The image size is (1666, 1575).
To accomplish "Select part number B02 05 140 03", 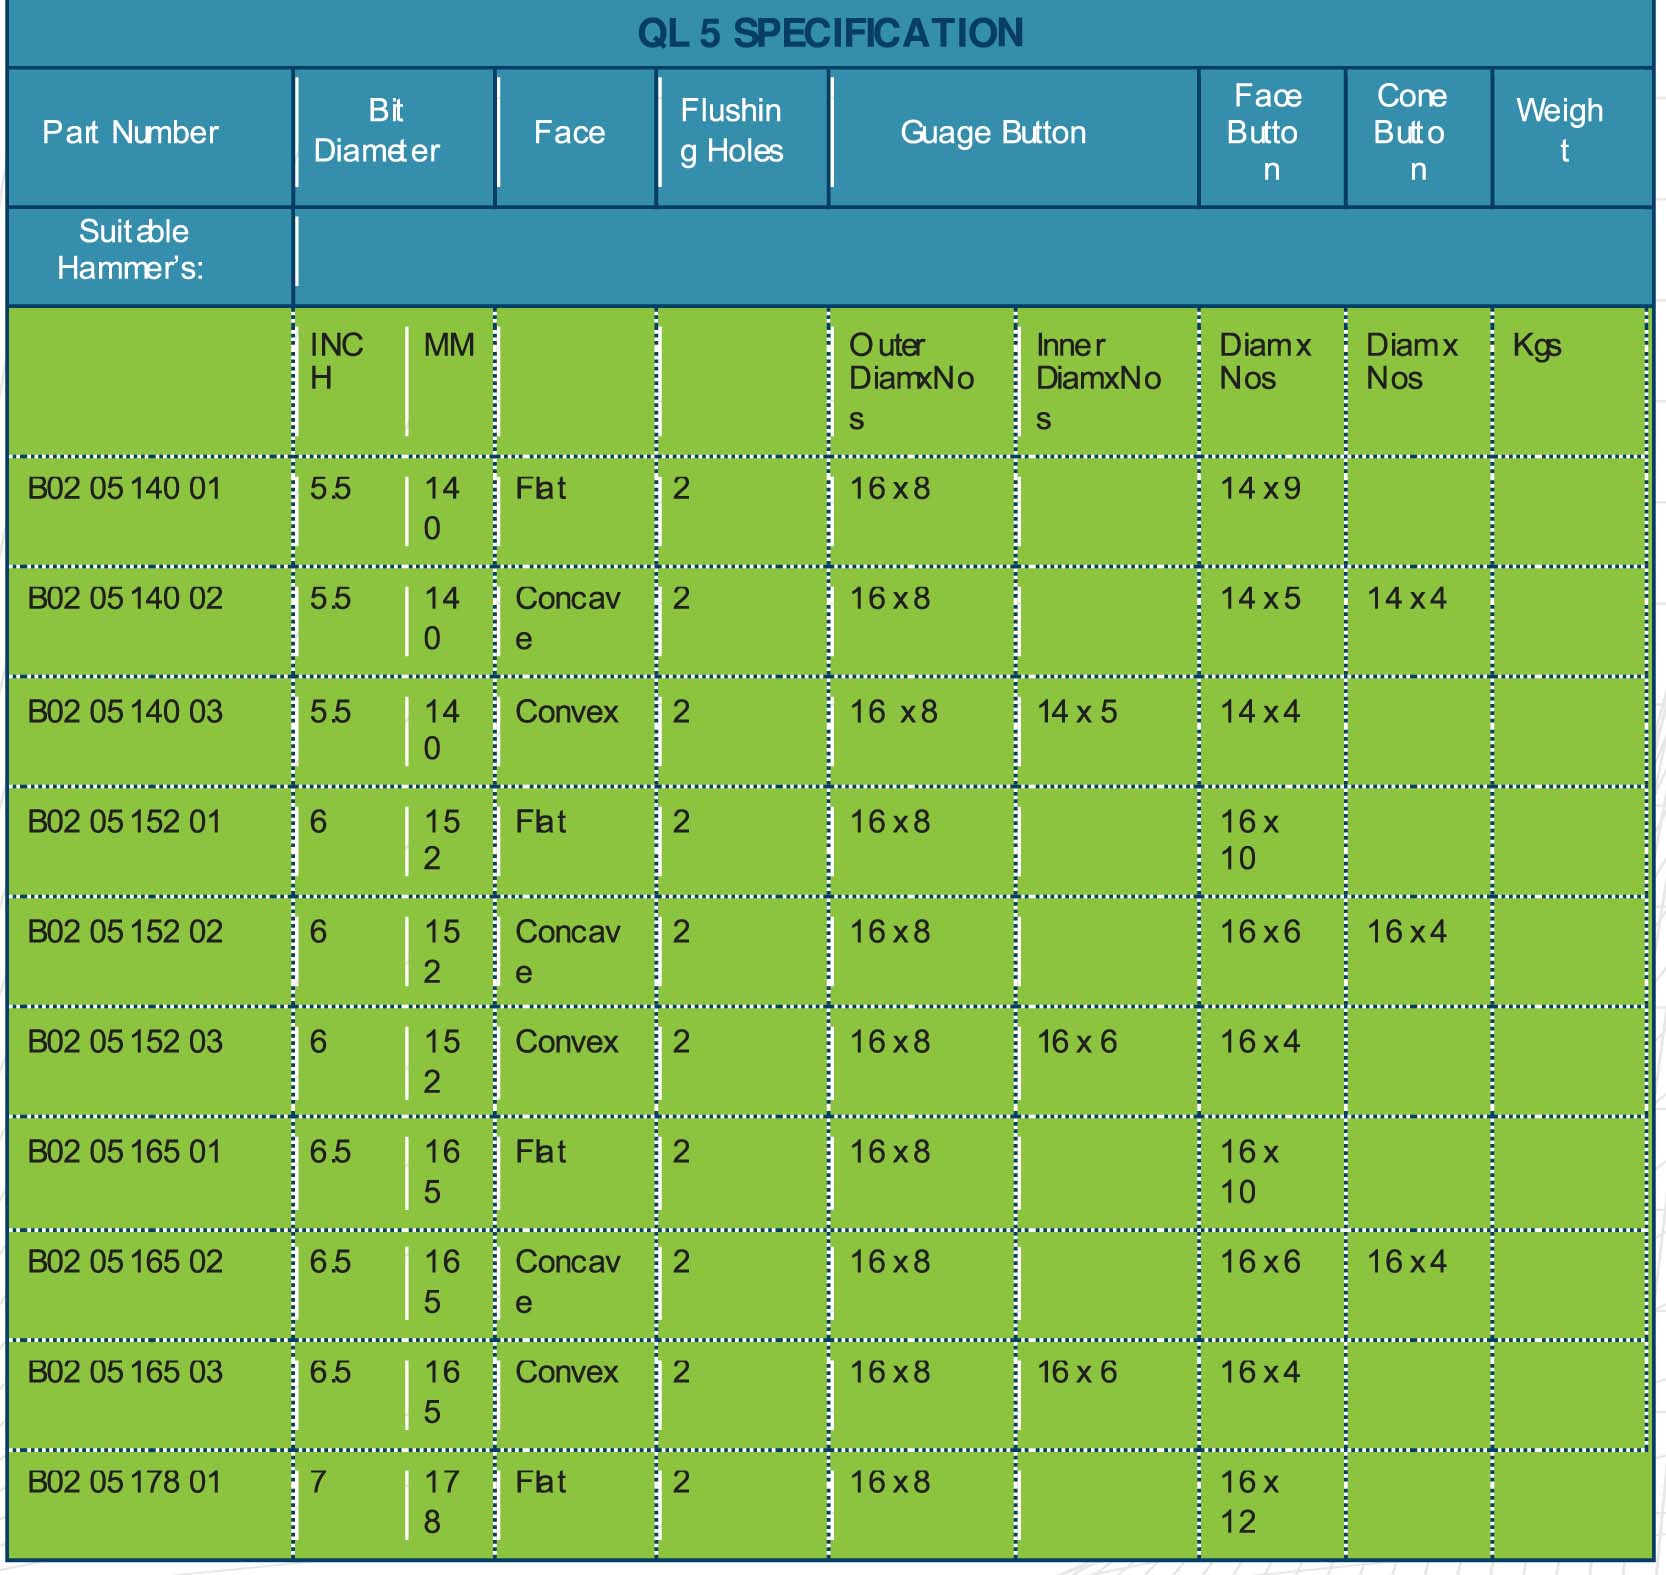I will pyautogui.click(x=125, y=711).
